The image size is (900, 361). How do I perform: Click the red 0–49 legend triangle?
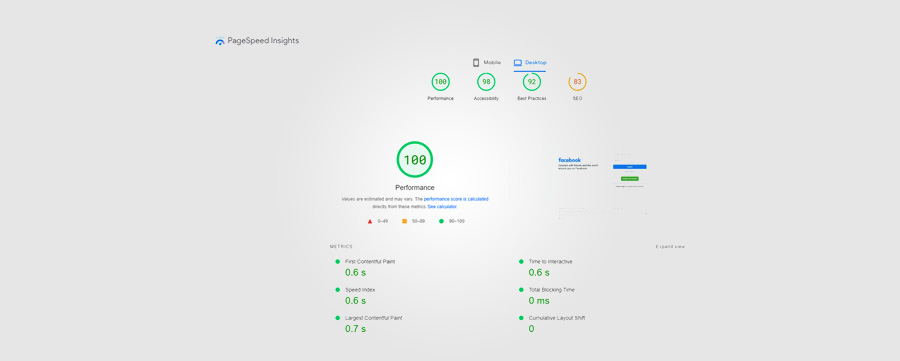coord(370,221)
